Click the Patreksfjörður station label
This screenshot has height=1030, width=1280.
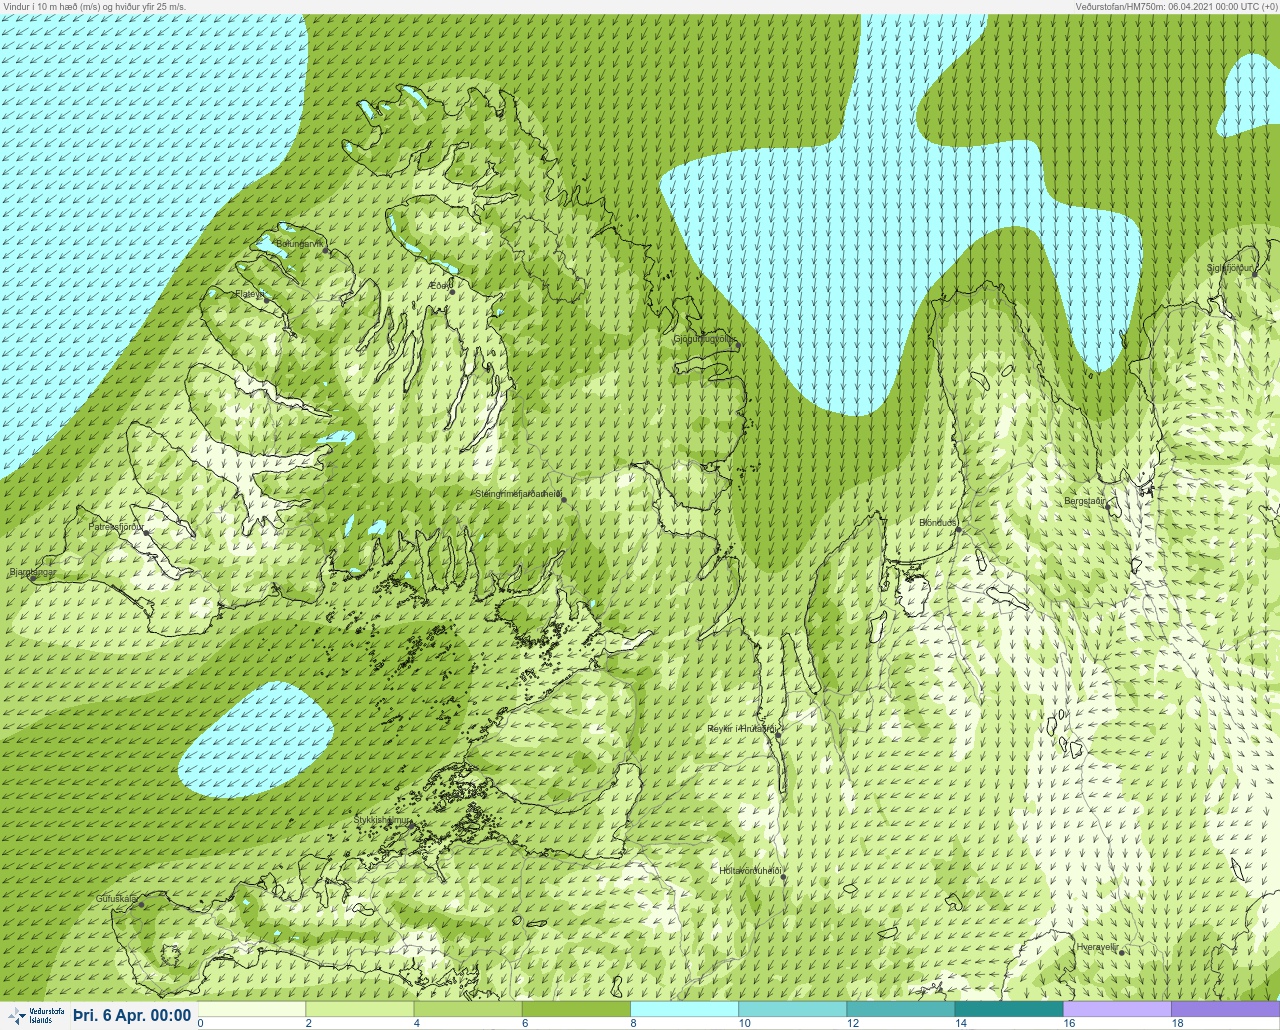pyautogui.click(x=116, y=526)
